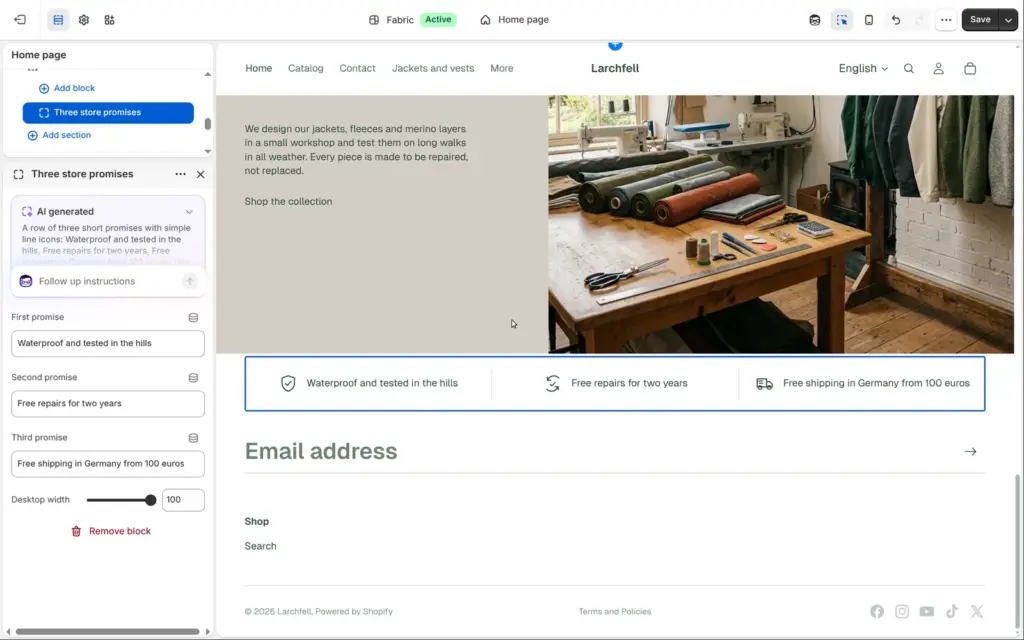
Task: Open Catalog in the store navigation
Action: (306, 69)
